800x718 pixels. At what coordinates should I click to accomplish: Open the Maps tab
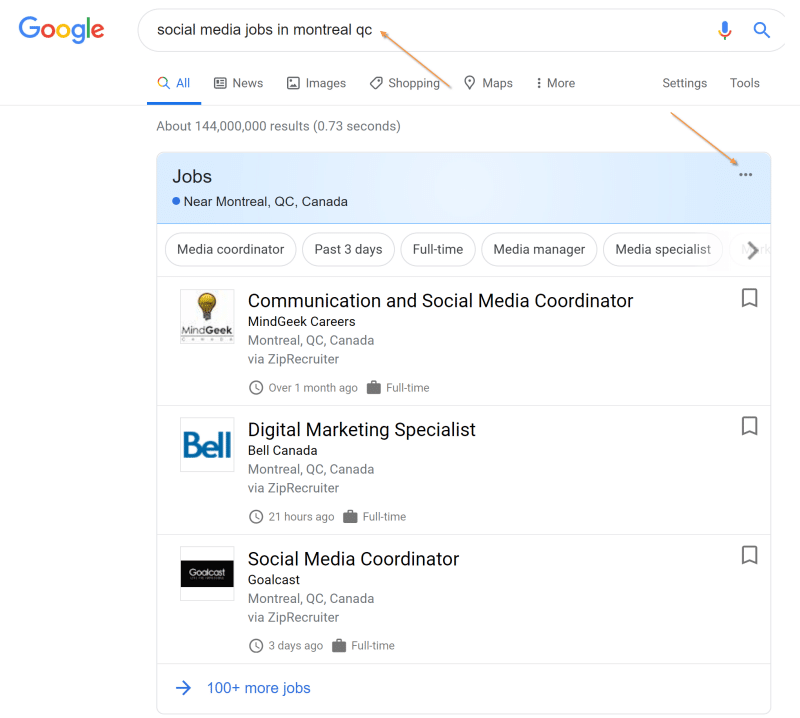488,83
